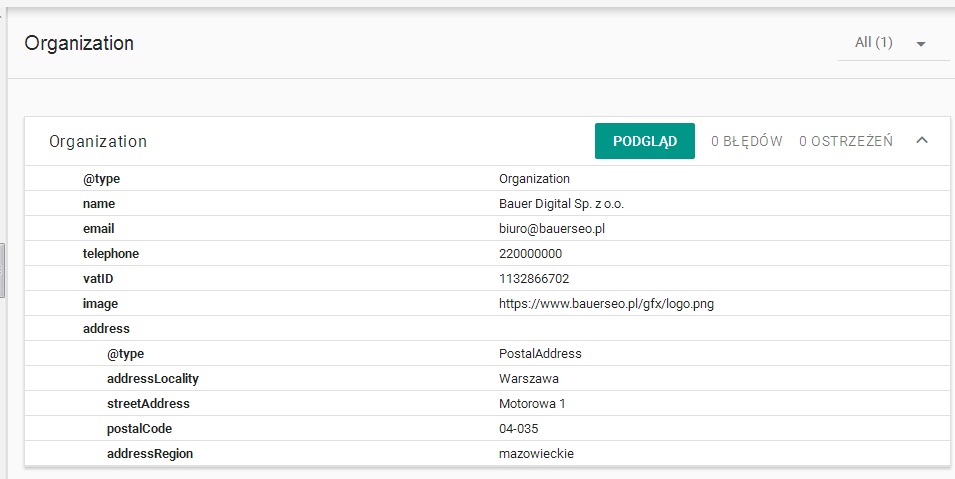955x479 pixels.
Task: Click the email value biuro@bauerseo.pl
Action: [x=552, y=229]
